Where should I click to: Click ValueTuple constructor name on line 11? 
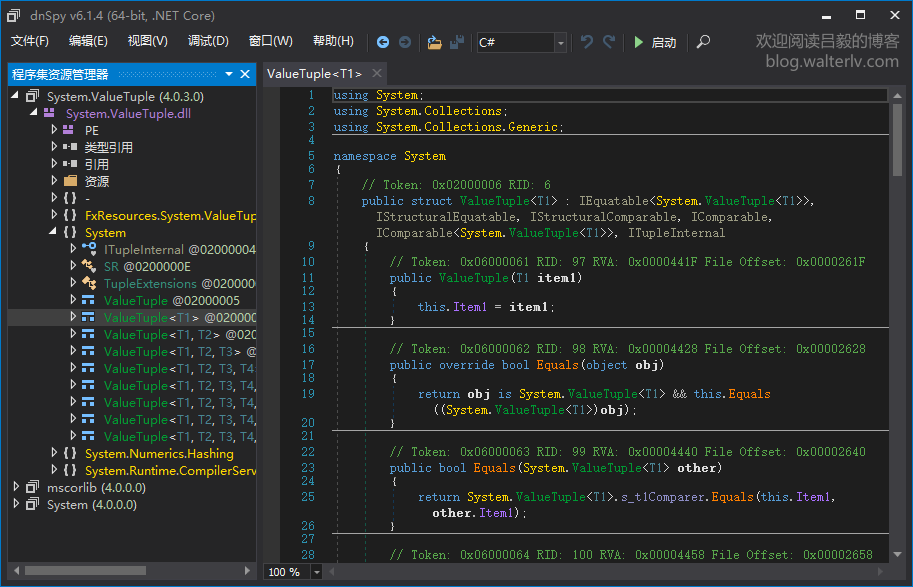pos(473,278)
